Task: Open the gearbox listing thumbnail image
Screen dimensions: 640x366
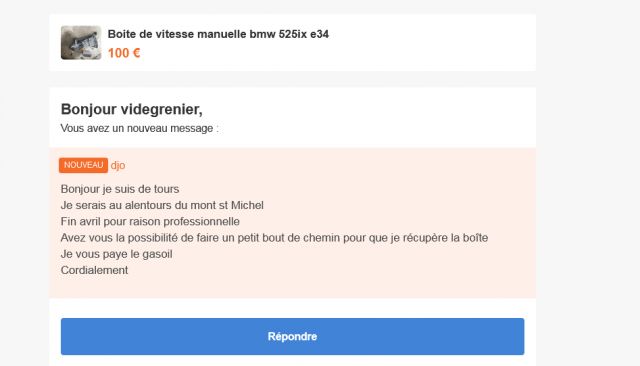Action: [x=81, y=43]
